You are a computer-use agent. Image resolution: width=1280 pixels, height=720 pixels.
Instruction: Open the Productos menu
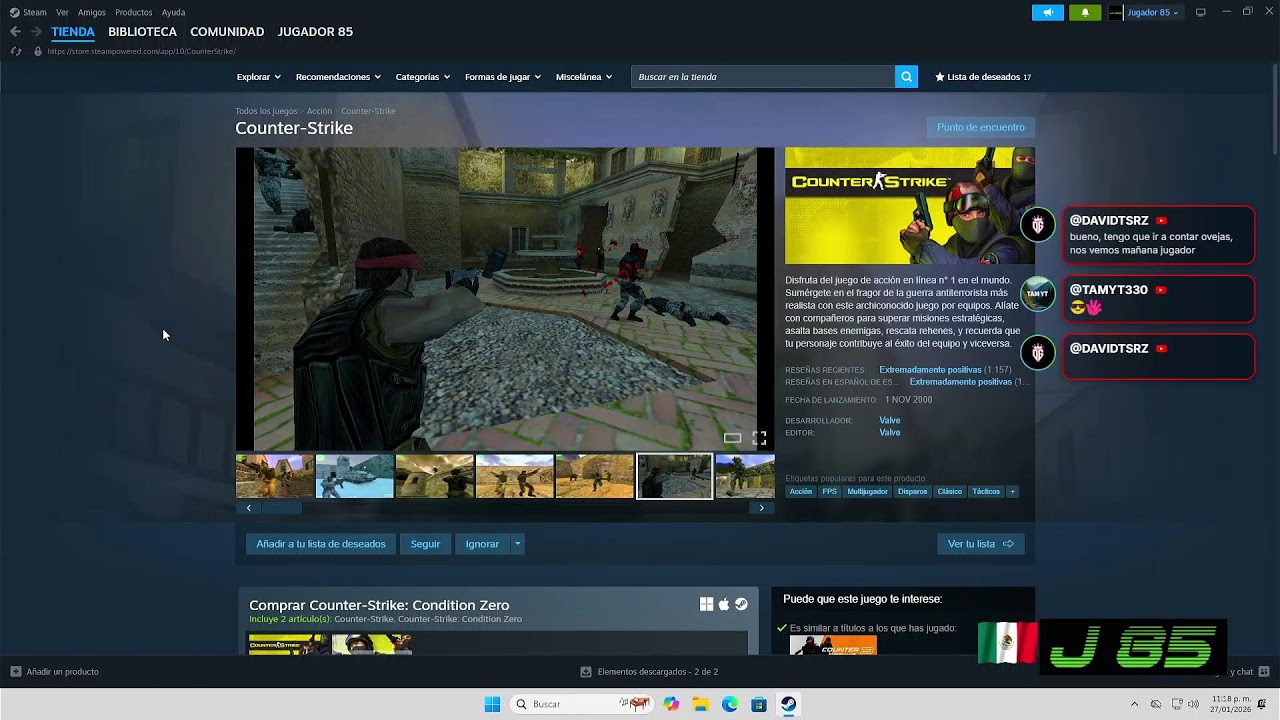134,13
